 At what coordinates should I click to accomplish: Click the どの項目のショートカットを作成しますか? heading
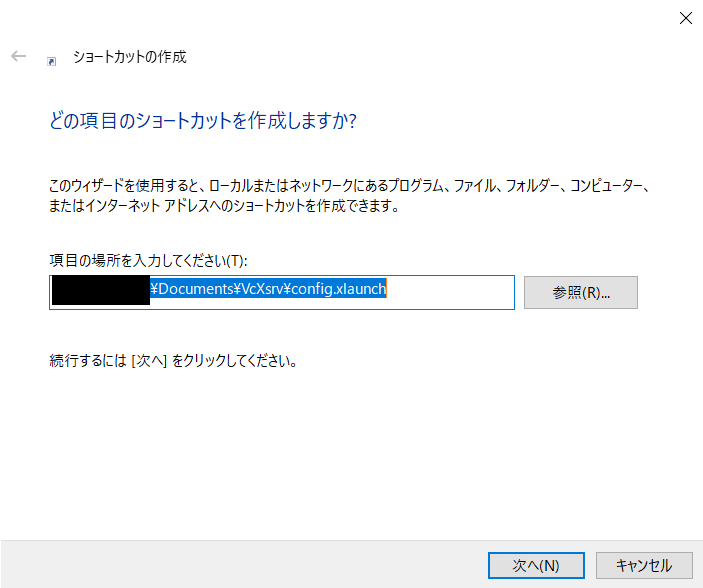tap(203, 121)
